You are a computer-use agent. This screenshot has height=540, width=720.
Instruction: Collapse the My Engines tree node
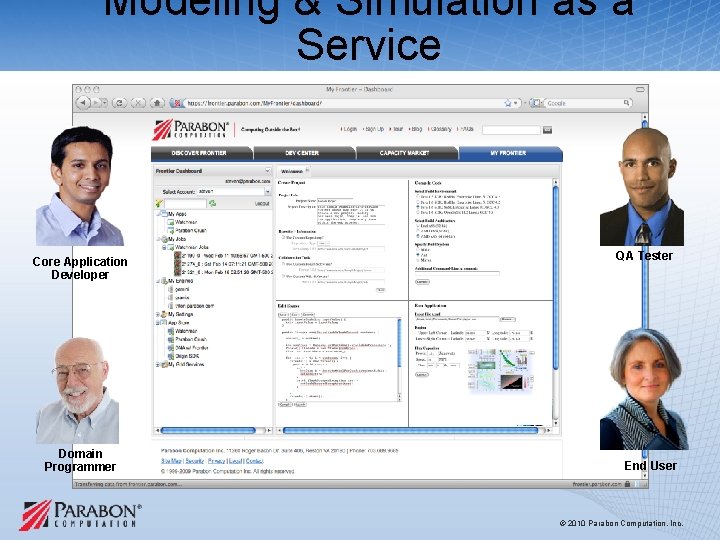(x=158, y=281)
